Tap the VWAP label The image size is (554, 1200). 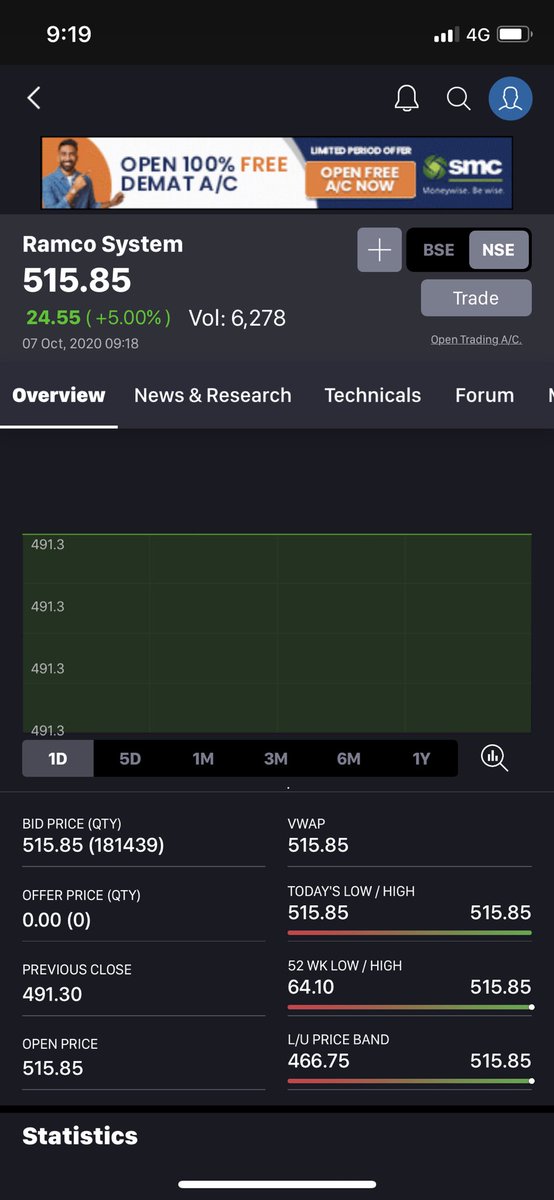pos(306,824)
